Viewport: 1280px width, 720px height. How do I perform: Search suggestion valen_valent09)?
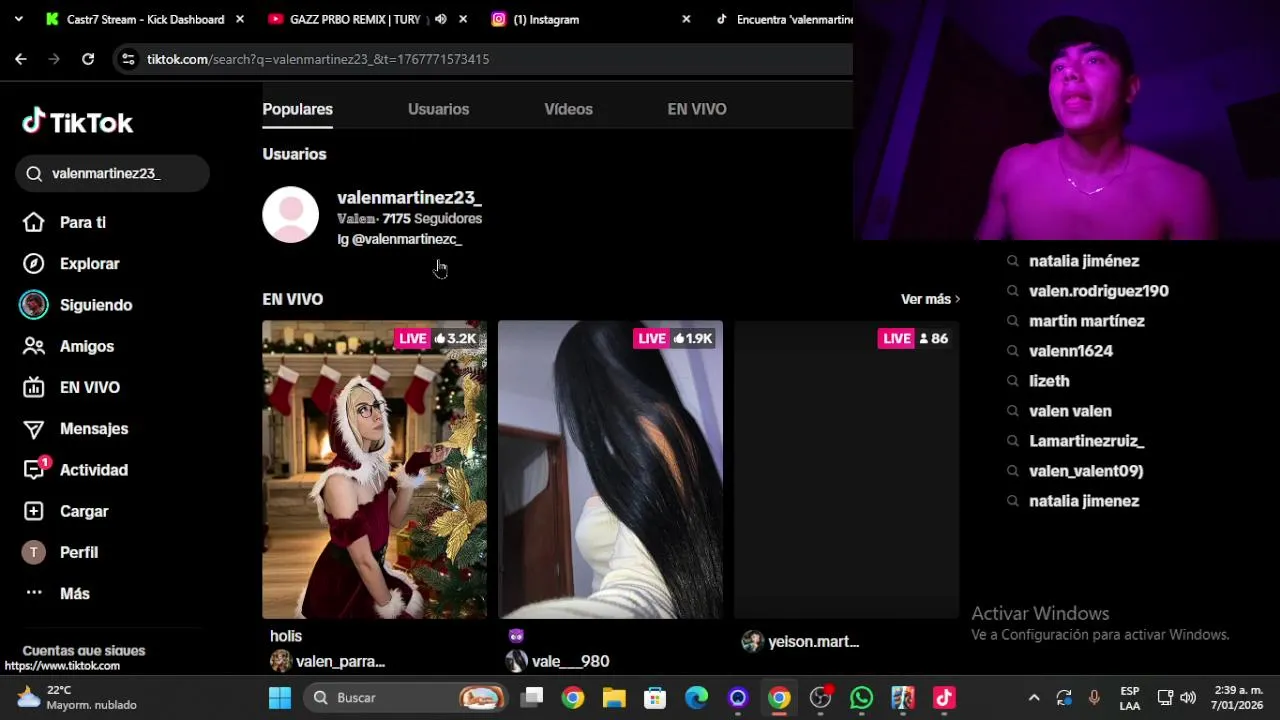coord(1086,471)
